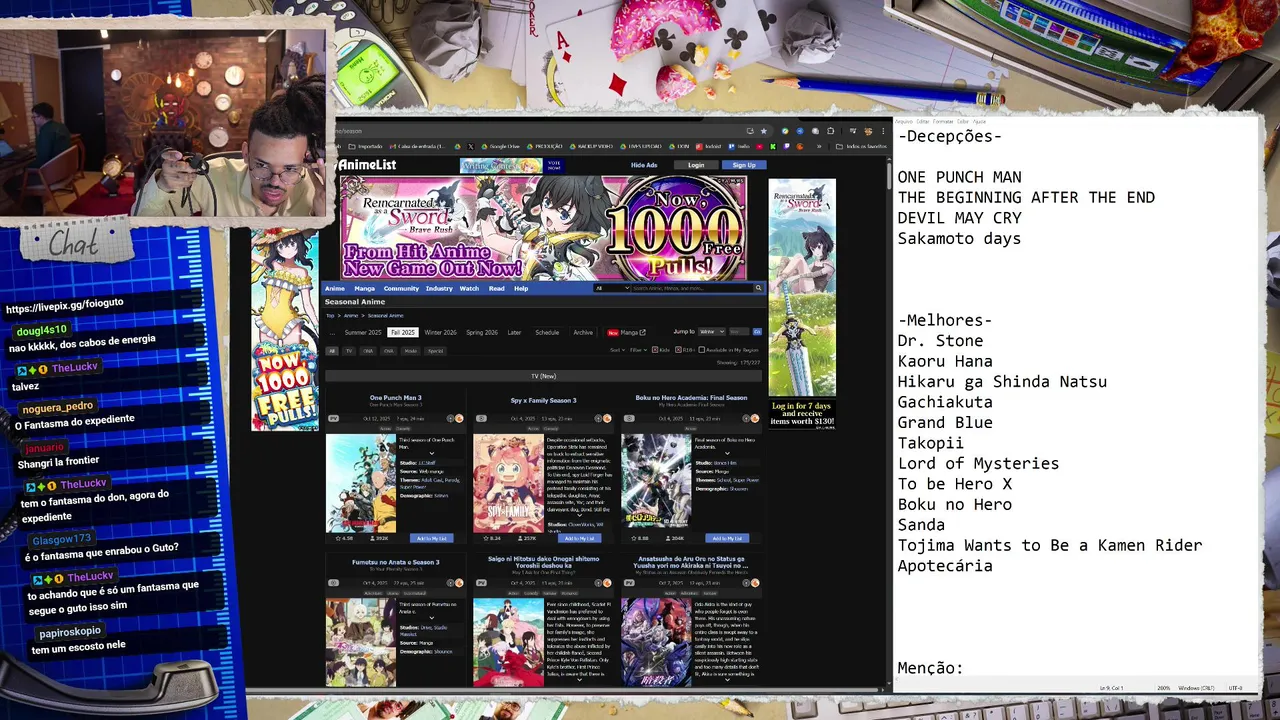
Task: Open the Formatar menu in Notepad
Action: pyautogui.click(x=943, y=121)
